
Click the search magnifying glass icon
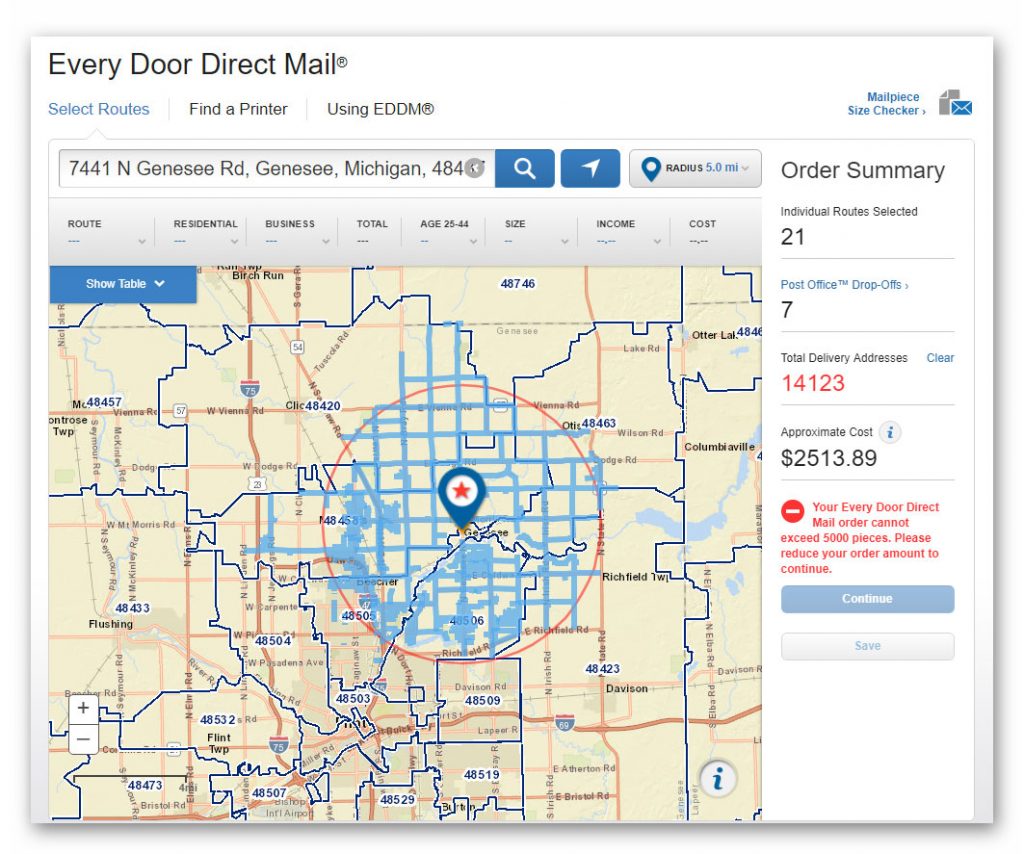[x=524, y=167]
